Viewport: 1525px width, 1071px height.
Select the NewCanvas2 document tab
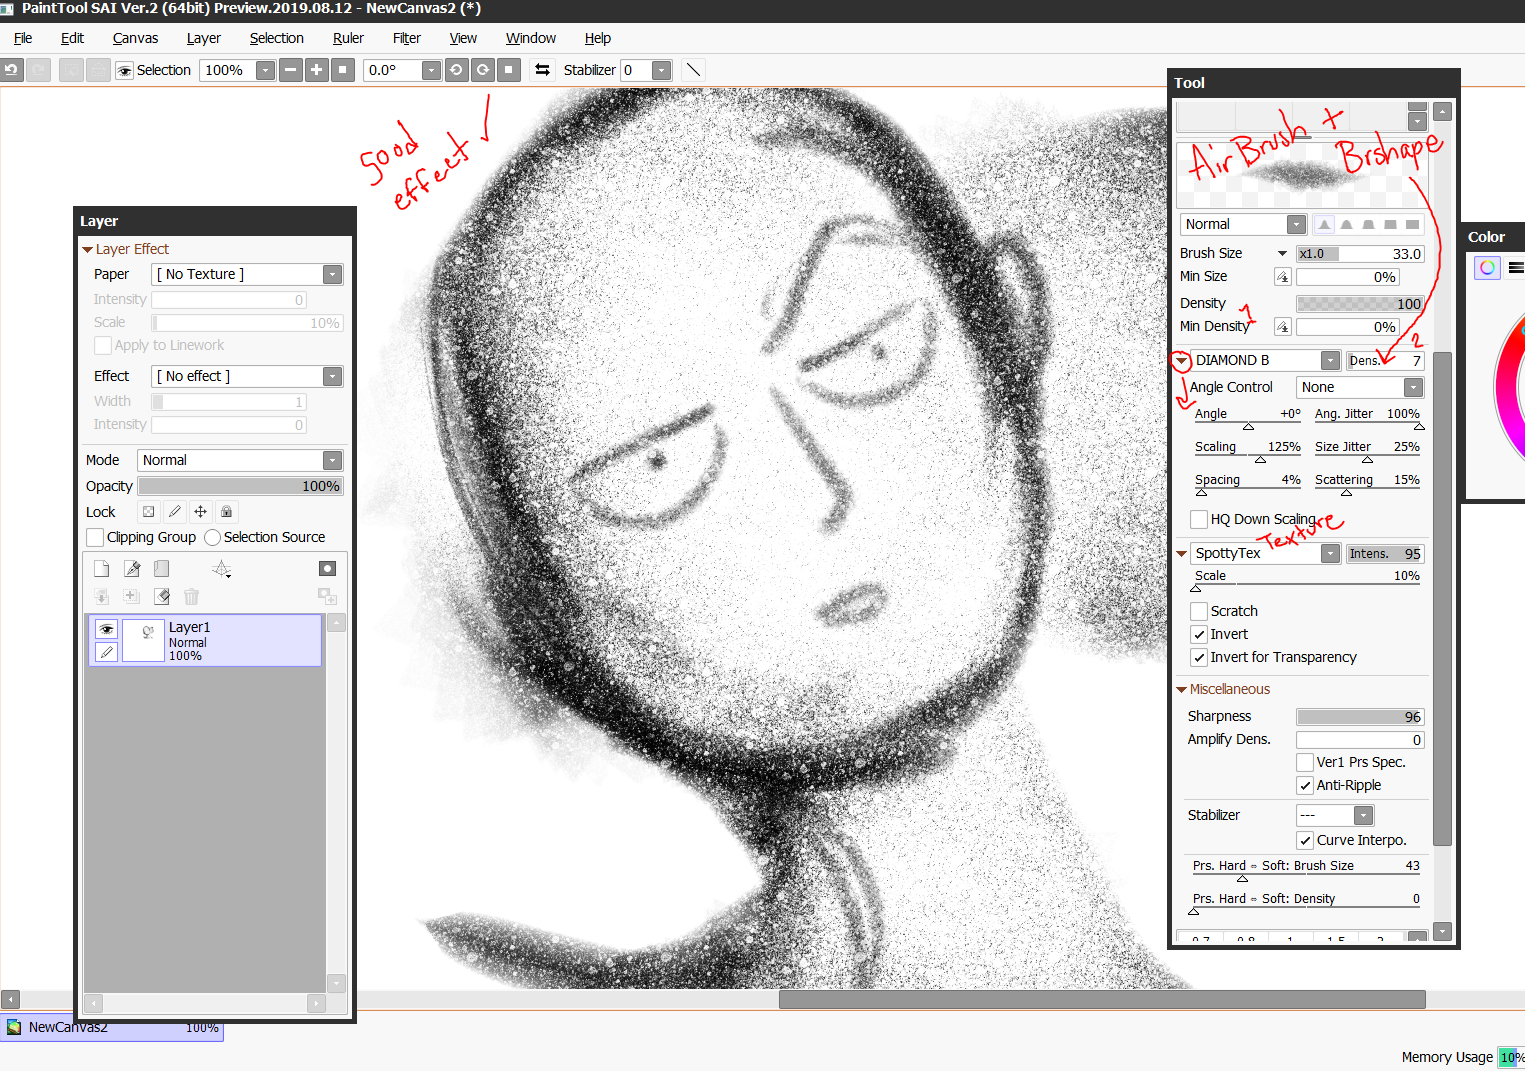[x=112, y=1027]
